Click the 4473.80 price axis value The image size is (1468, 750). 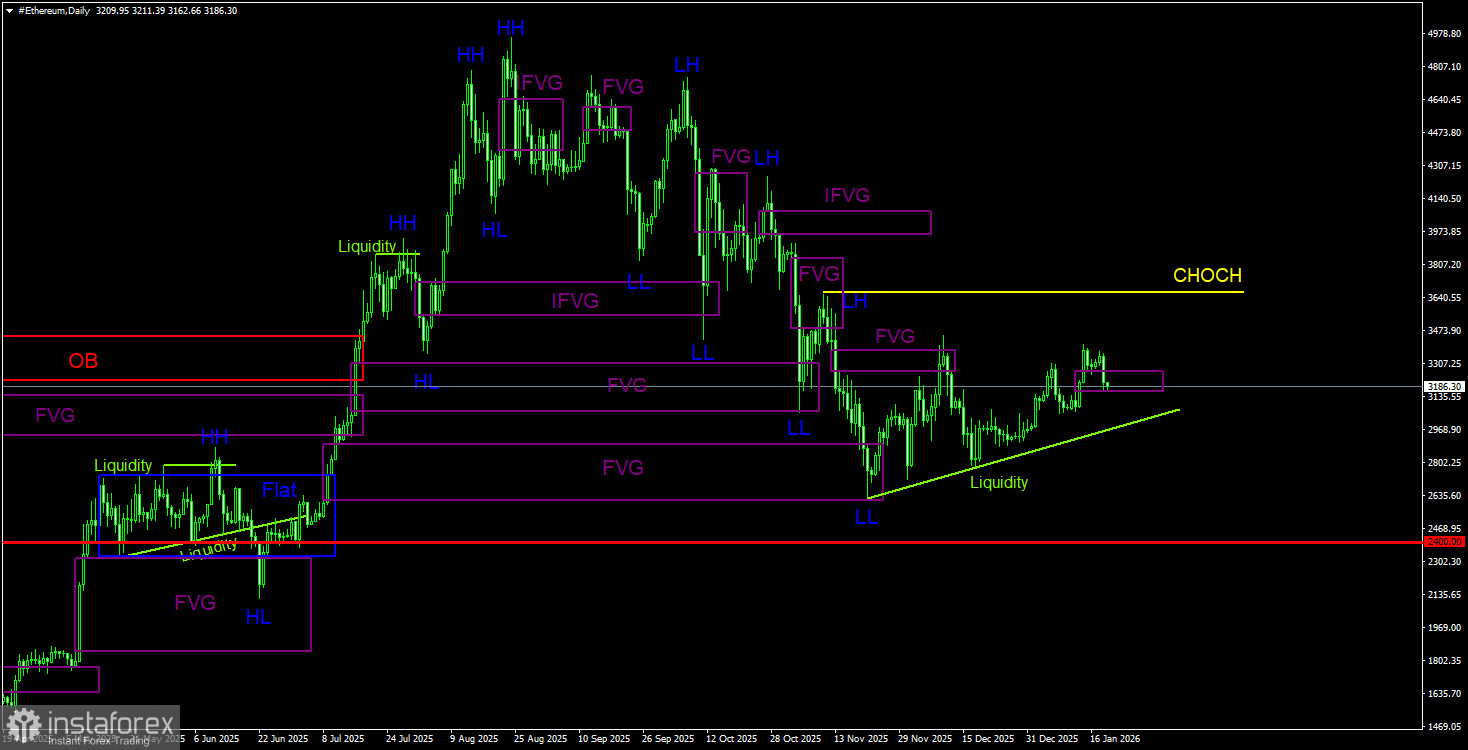[1444, 132]
